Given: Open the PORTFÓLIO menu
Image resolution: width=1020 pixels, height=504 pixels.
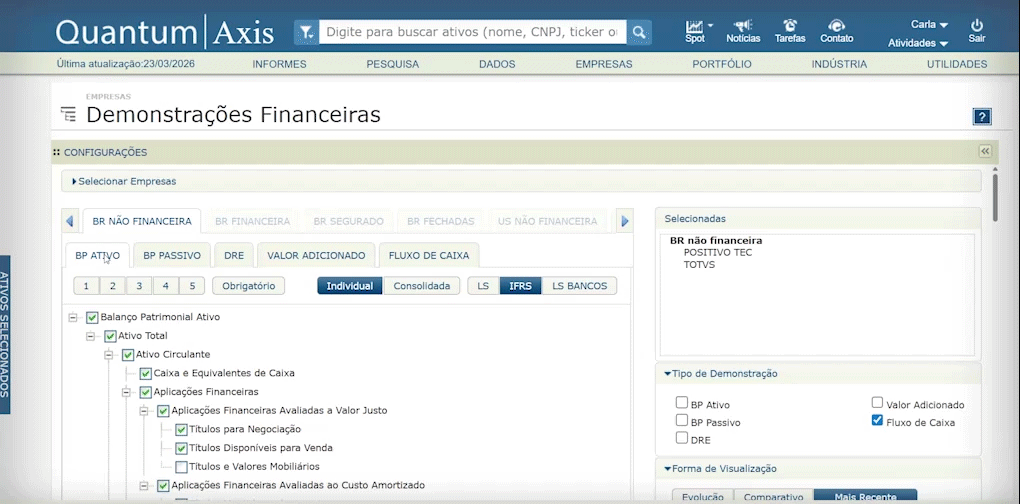Looking at the screenshot, I should coord(721,64).
